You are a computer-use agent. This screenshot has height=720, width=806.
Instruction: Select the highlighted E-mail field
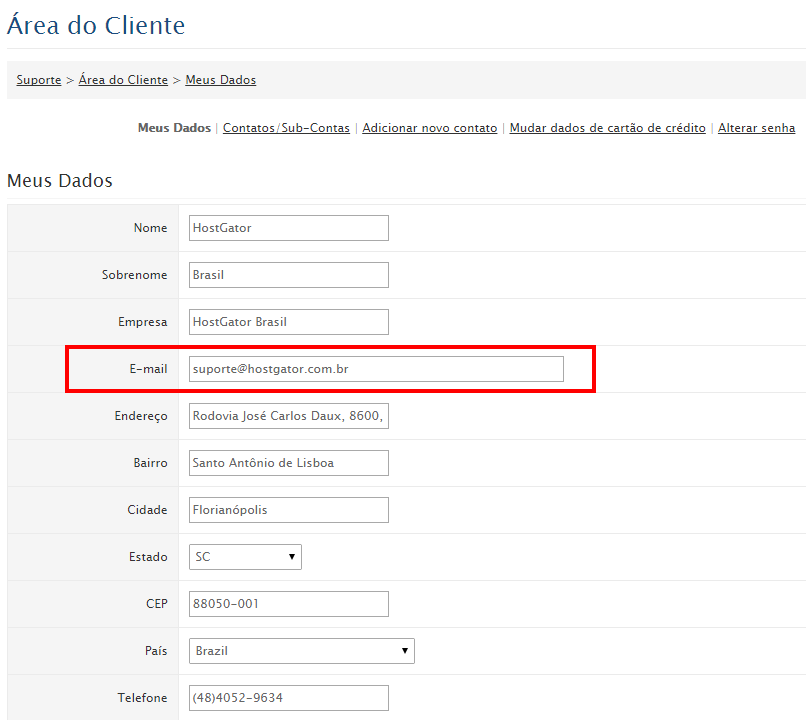376,368
